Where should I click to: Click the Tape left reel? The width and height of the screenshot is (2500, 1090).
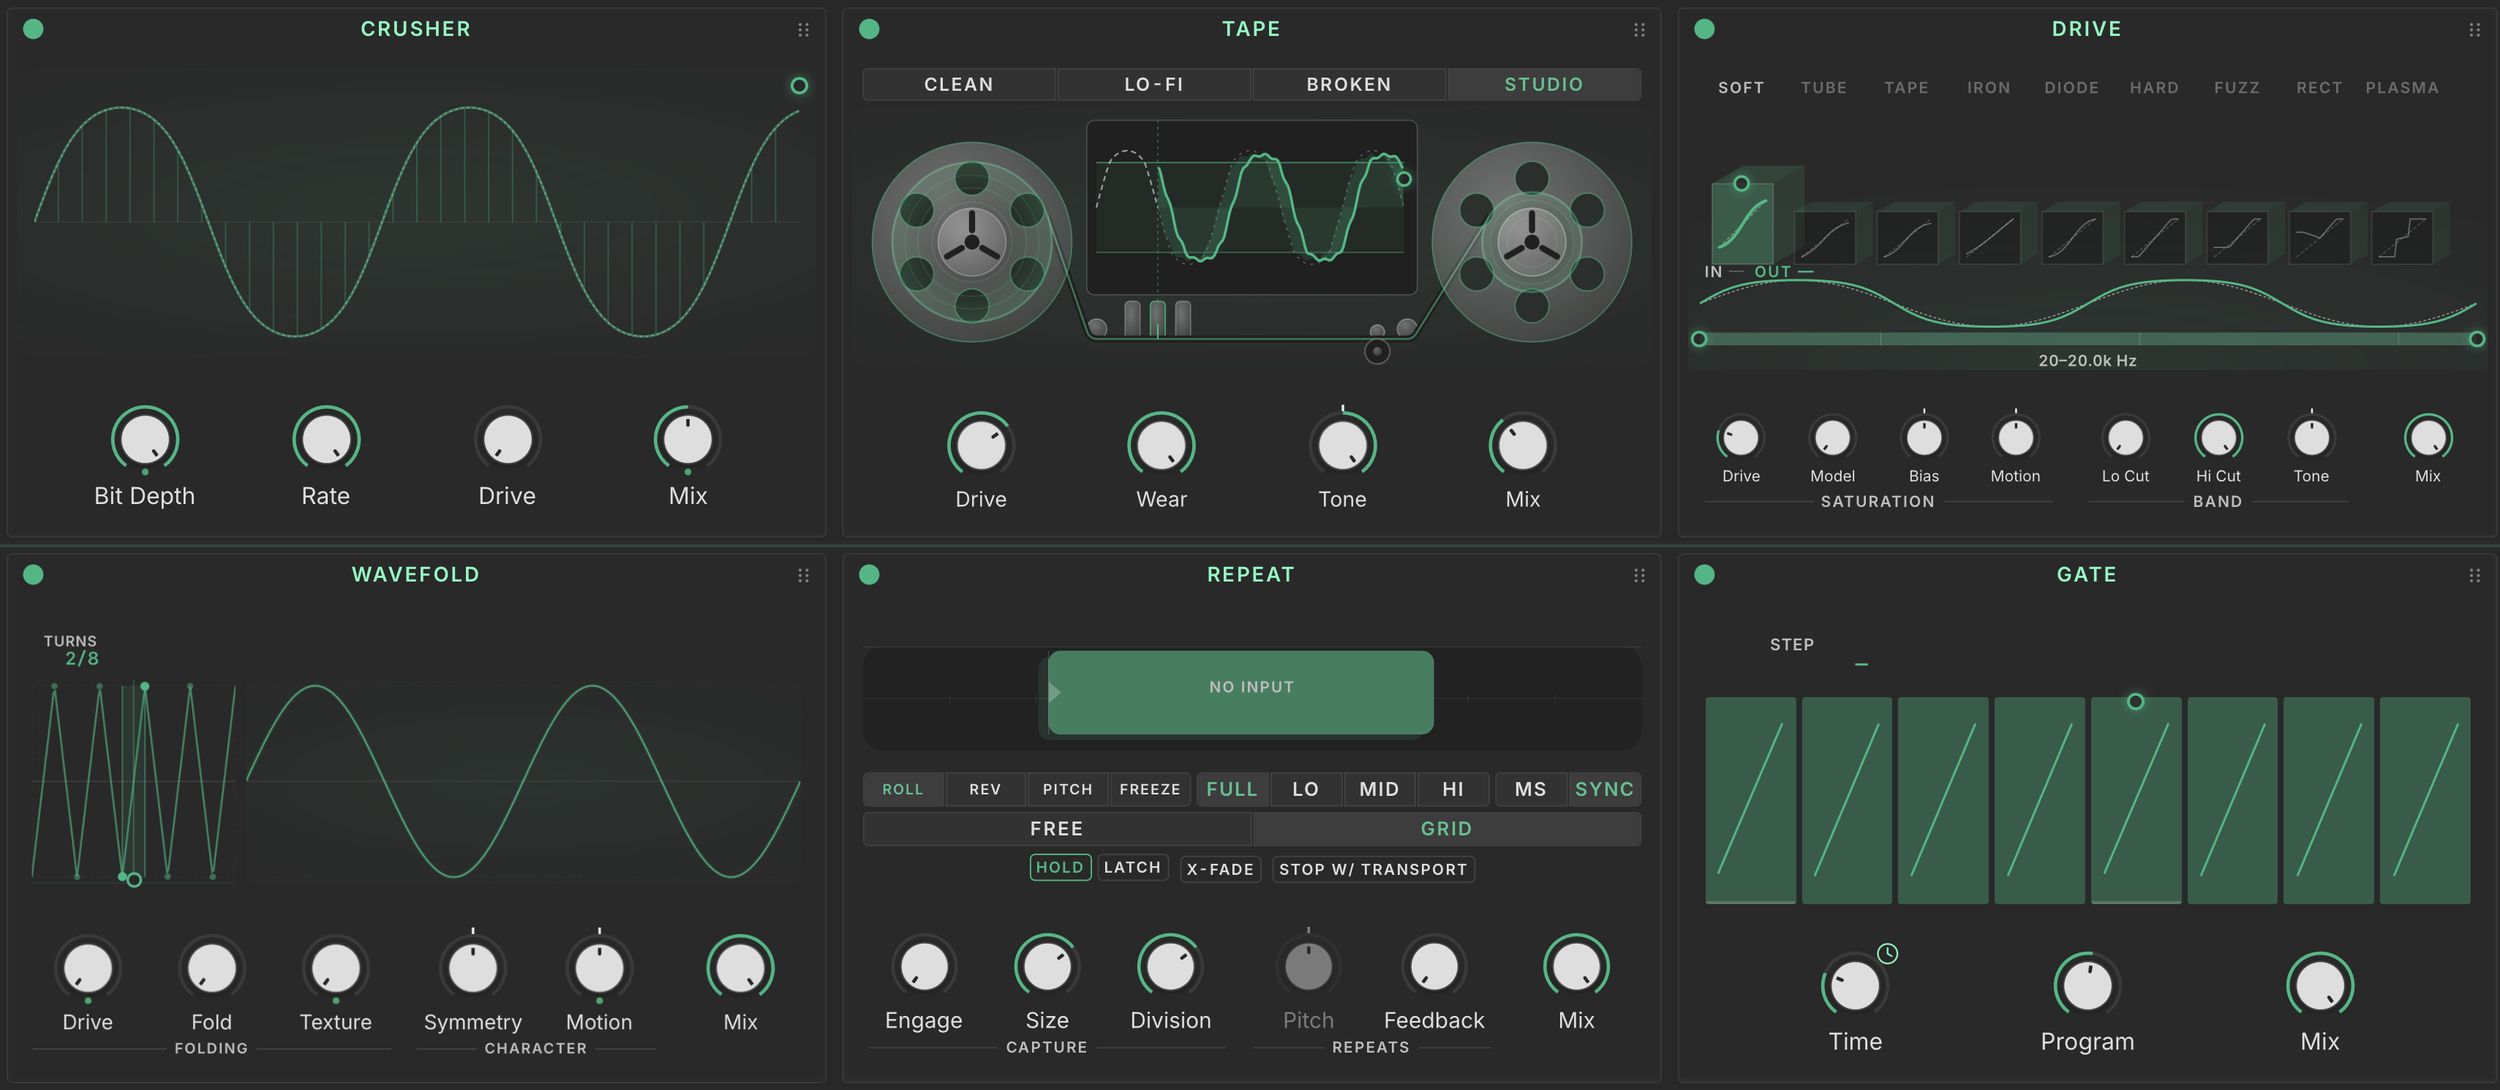pyautogui.click(x=972, y=242)
